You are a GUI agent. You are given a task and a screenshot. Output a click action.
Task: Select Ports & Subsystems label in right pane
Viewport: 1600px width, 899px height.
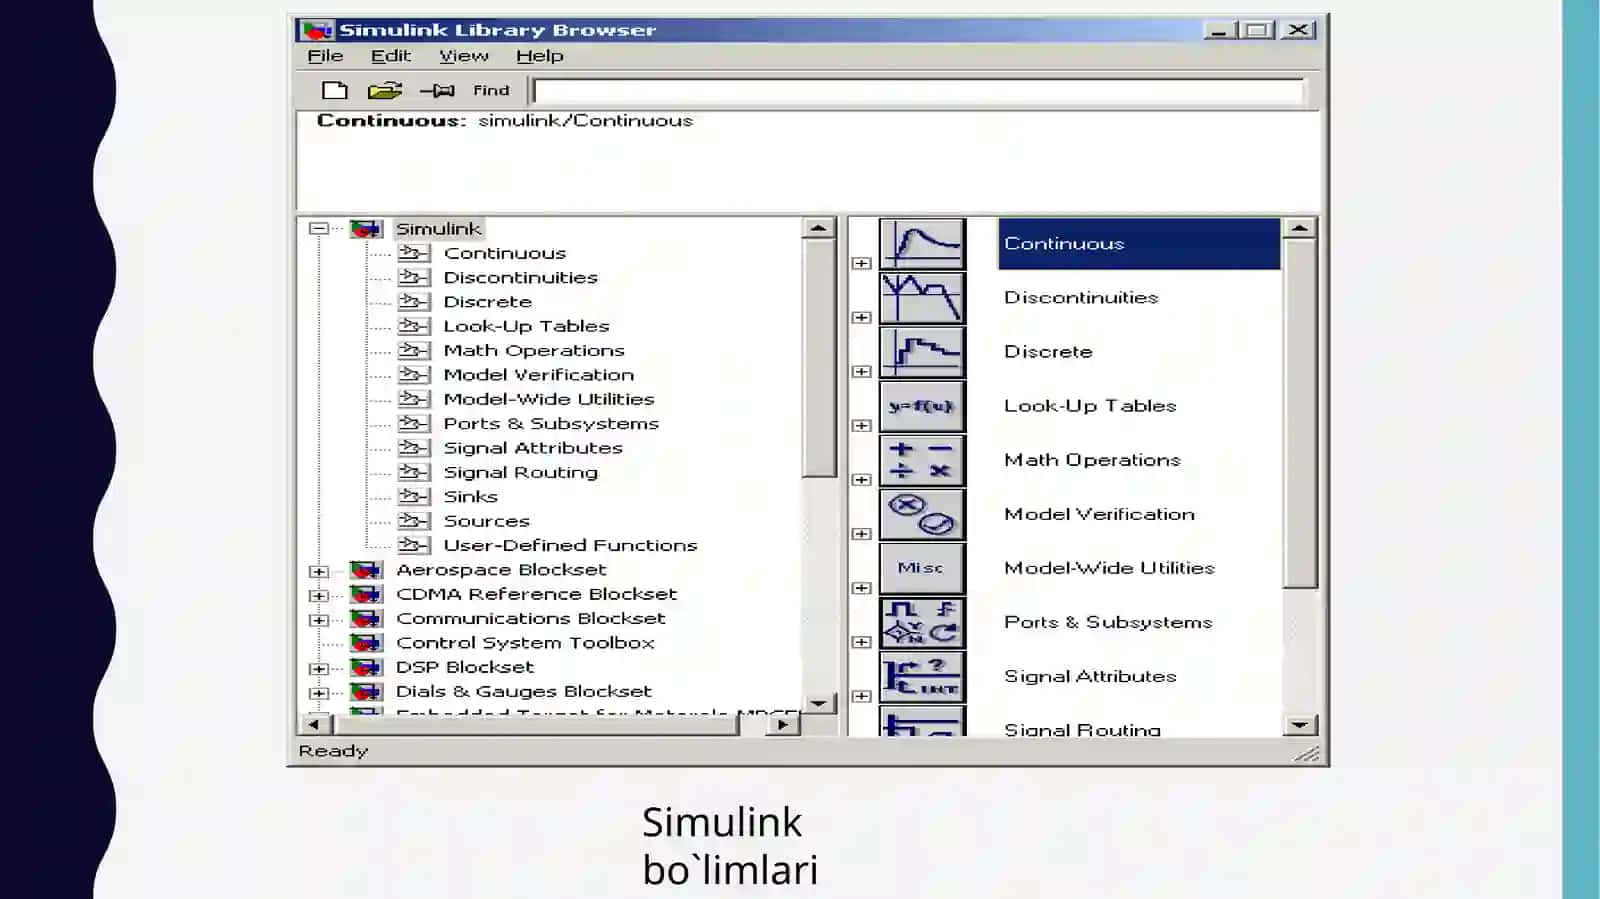1108,622
